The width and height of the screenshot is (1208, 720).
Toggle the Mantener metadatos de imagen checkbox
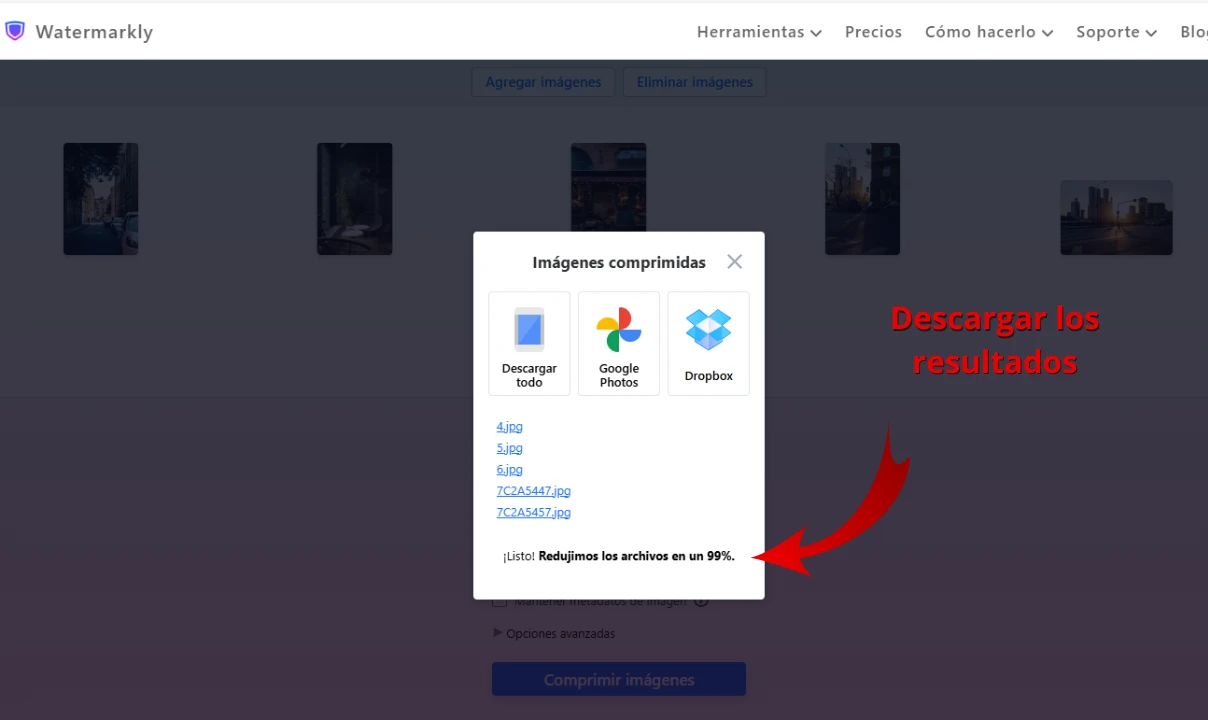click(500, 602)
